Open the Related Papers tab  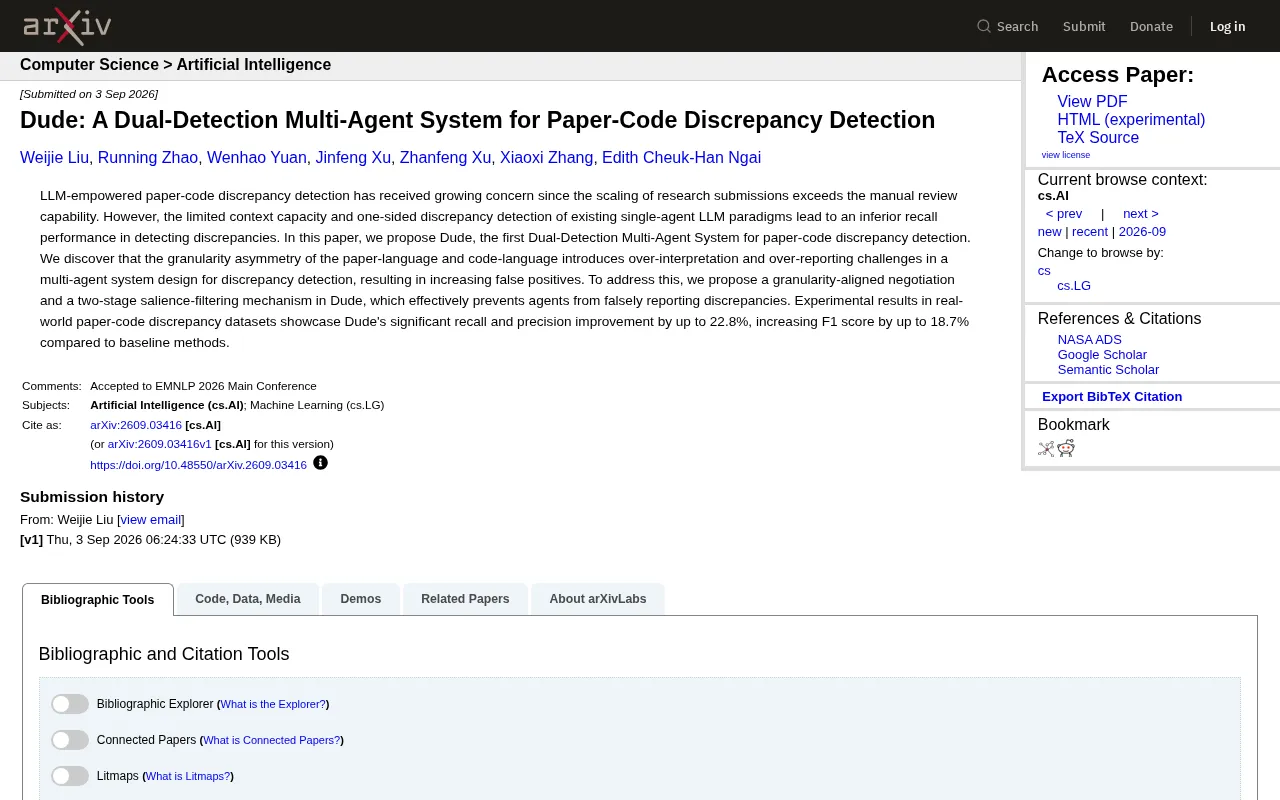click(465, 599)
